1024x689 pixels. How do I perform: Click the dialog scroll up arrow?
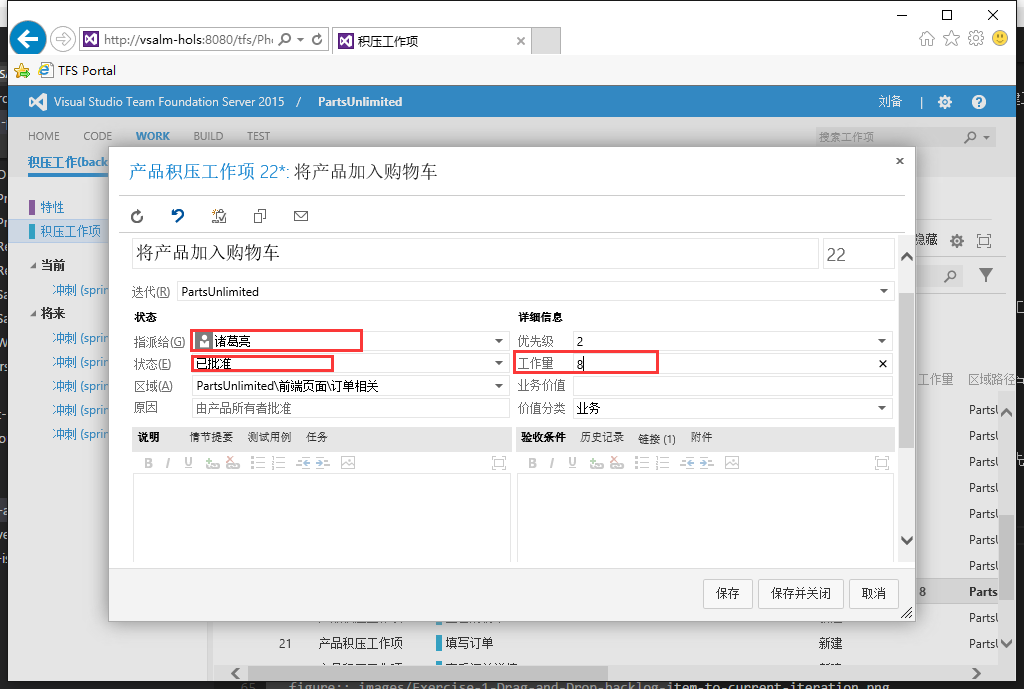[x=906, y=257]
